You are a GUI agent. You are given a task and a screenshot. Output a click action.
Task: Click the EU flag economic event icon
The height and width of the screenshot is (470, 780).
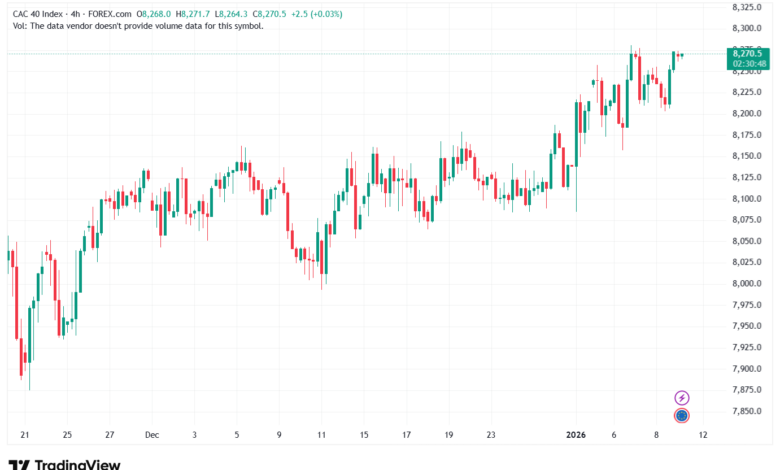682,414
